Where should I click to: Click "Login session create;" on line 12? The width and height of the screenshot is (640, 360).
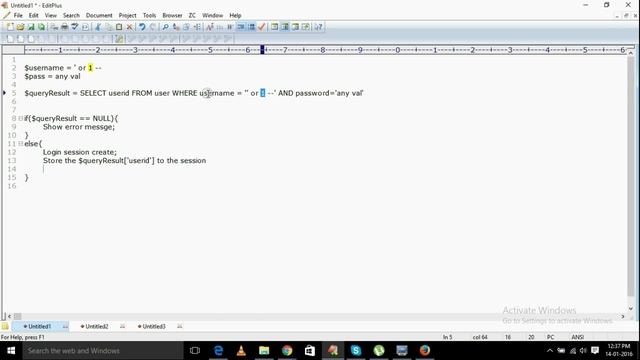click(80, 152)
